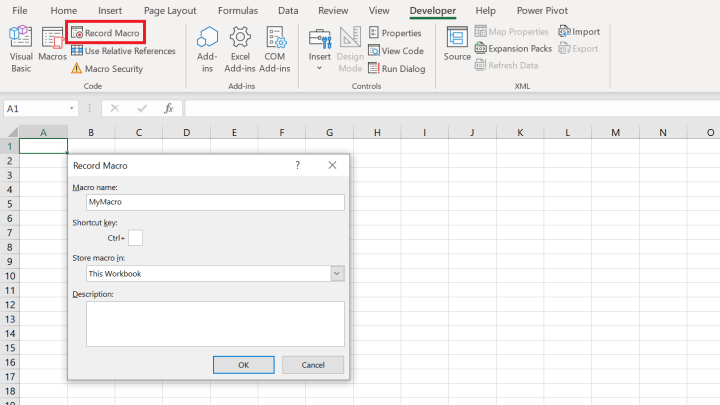Click Refresh Data in XML group
Image resolution: width=720 pixels, height=405 pixels.
click(x=506, y=66)
